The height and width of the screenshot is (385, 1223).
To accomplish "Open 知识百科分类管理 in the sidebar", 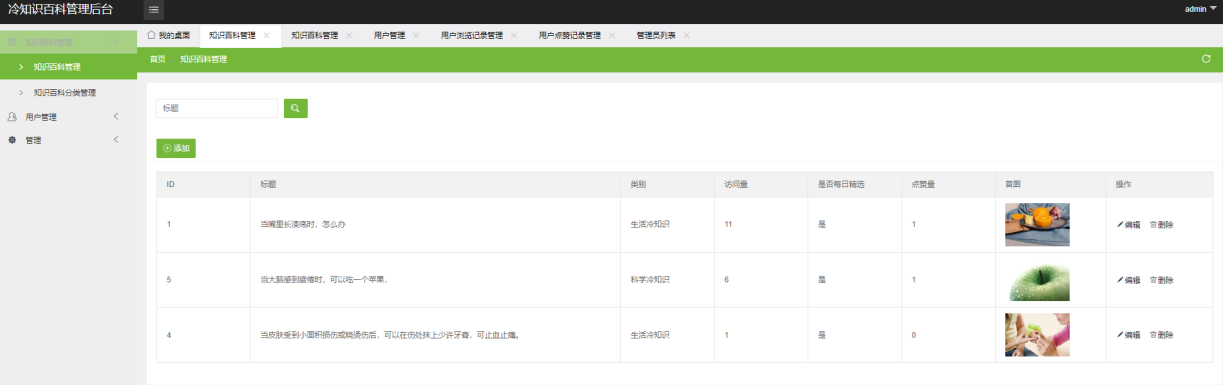I will point(68,93).
